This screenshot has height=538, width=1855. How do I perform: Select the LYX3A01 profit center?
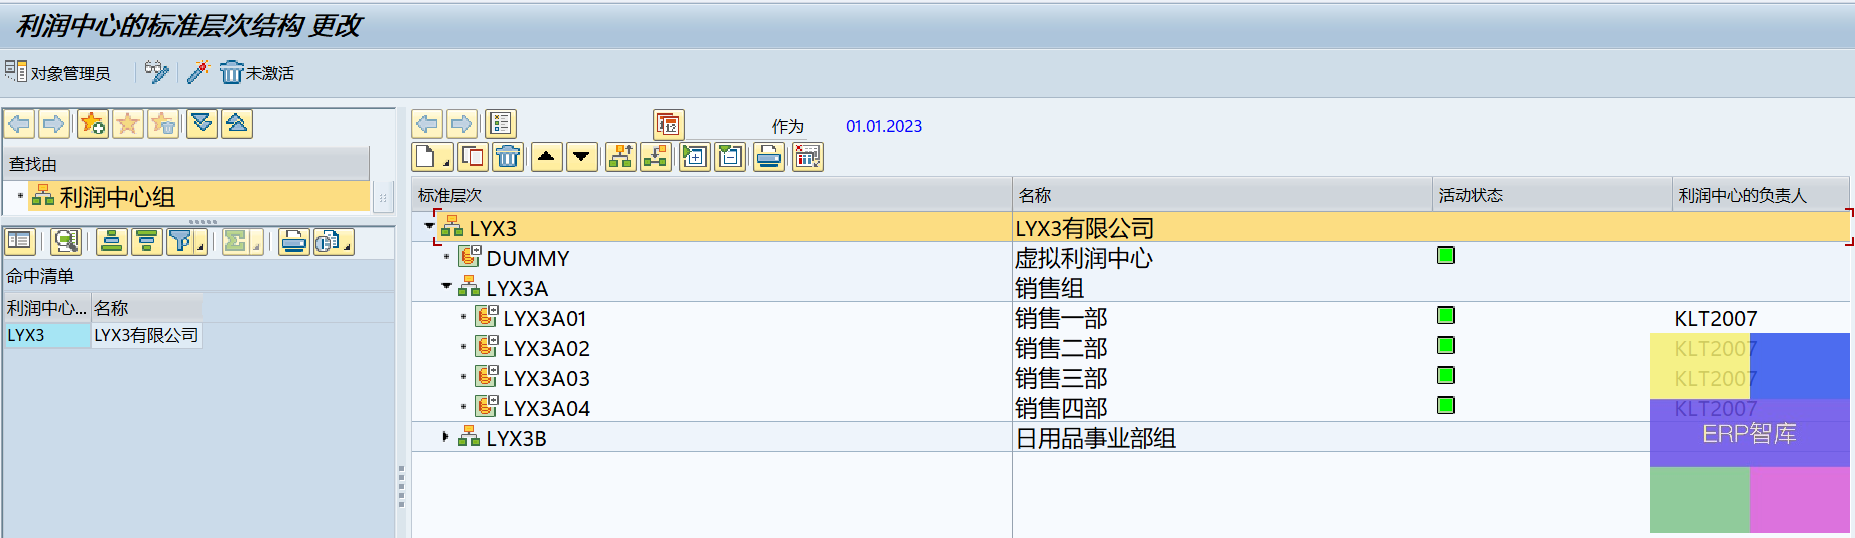544,318
